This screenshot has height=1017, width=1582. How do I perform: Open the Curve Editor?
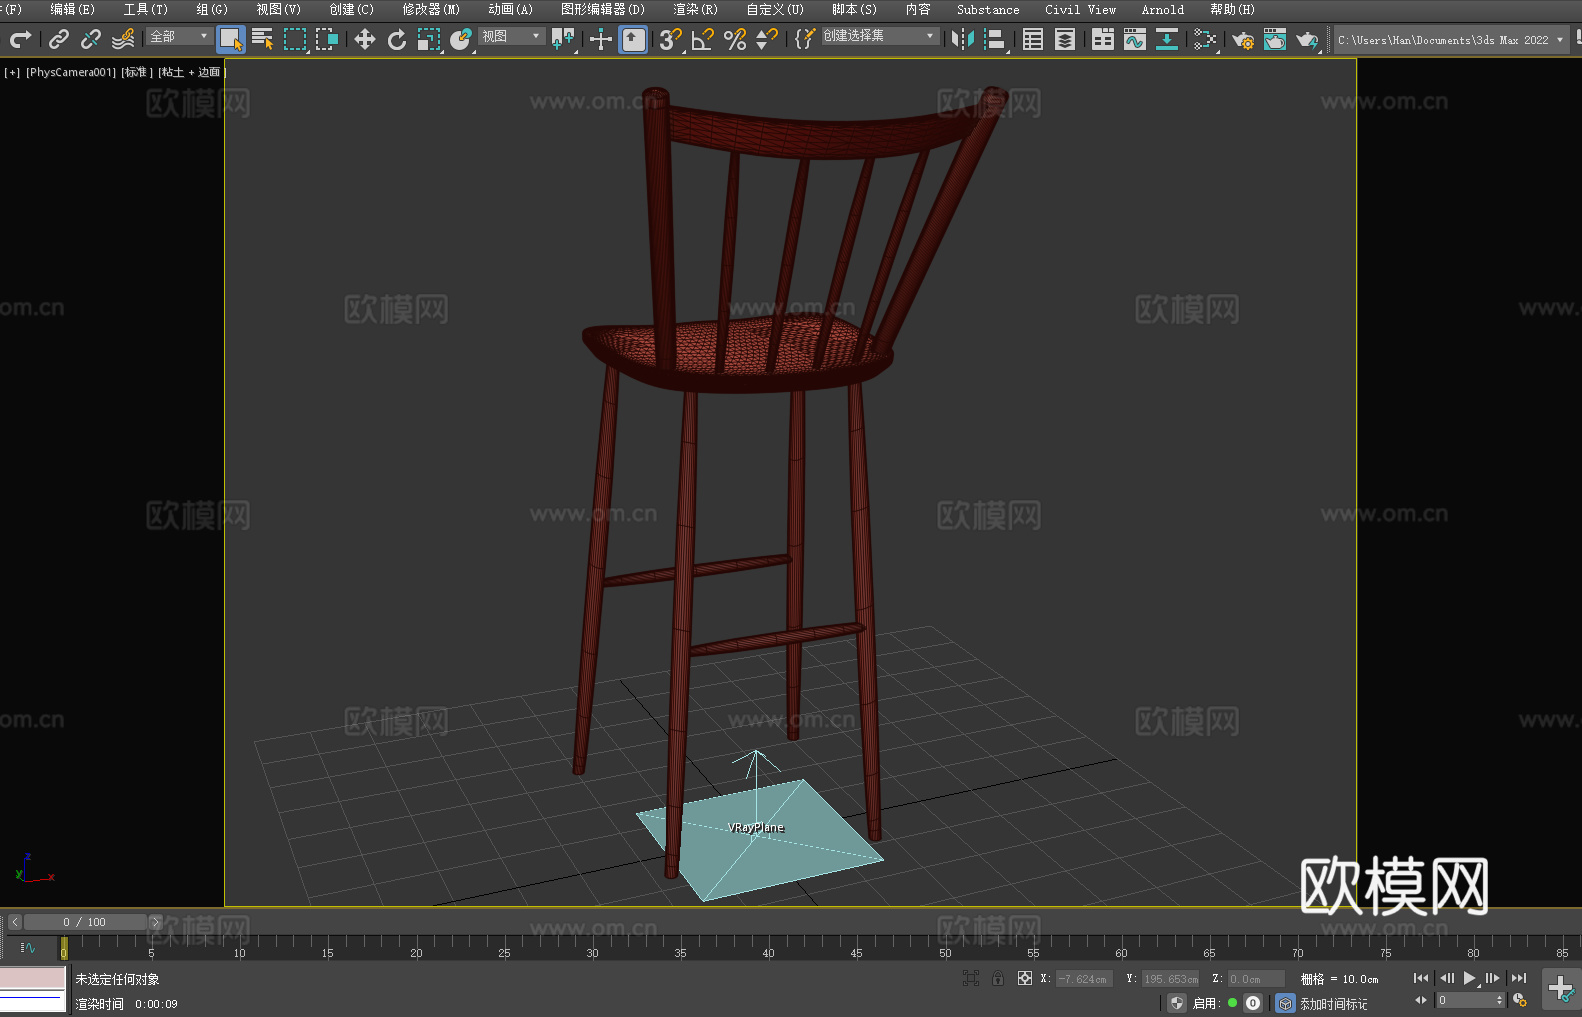pos(1135,39)
